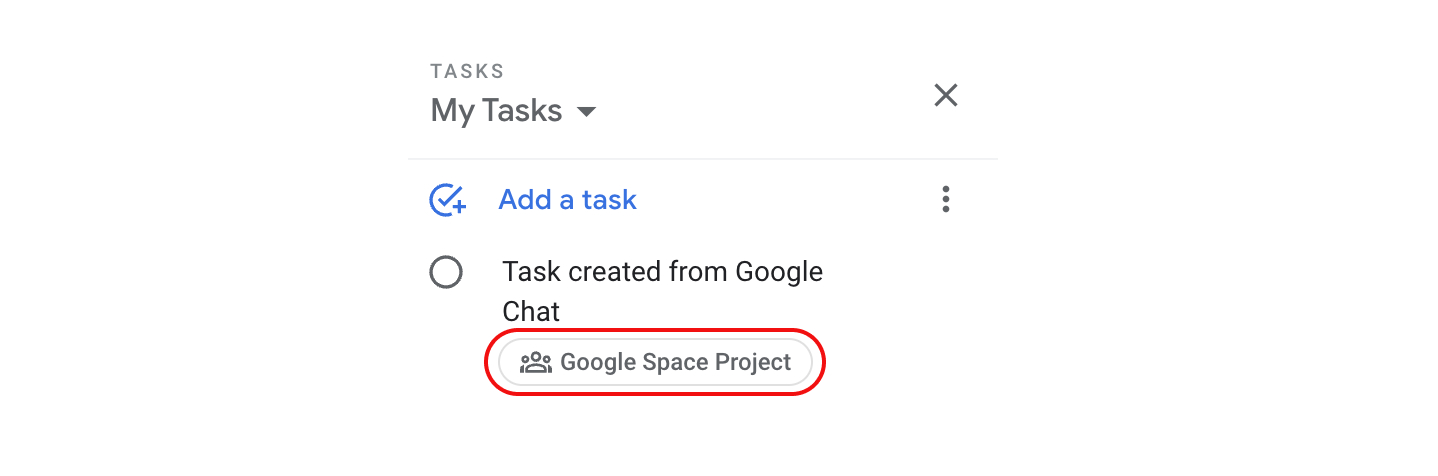Click the people icon in the space chip
This screenshot has height=476, width=1438.
coord(536,362)
